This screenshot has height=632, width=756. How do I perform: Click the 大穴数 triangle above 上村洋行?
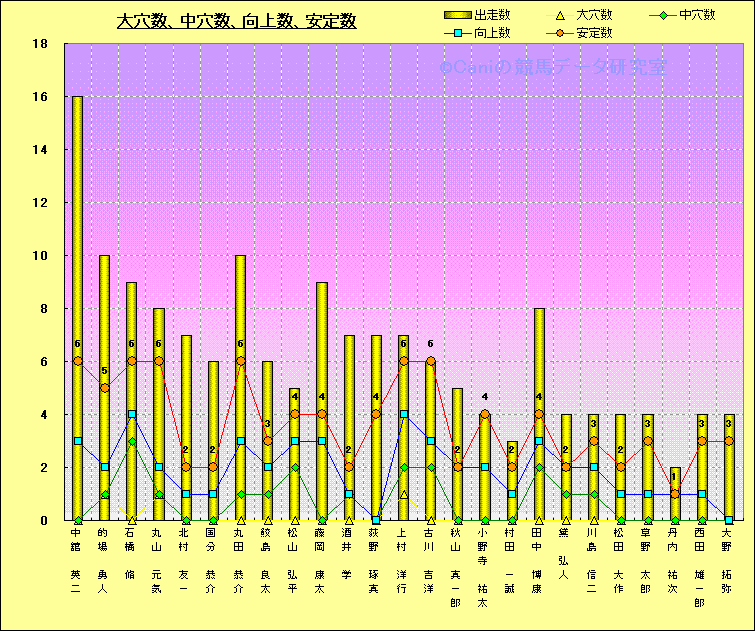404,494
